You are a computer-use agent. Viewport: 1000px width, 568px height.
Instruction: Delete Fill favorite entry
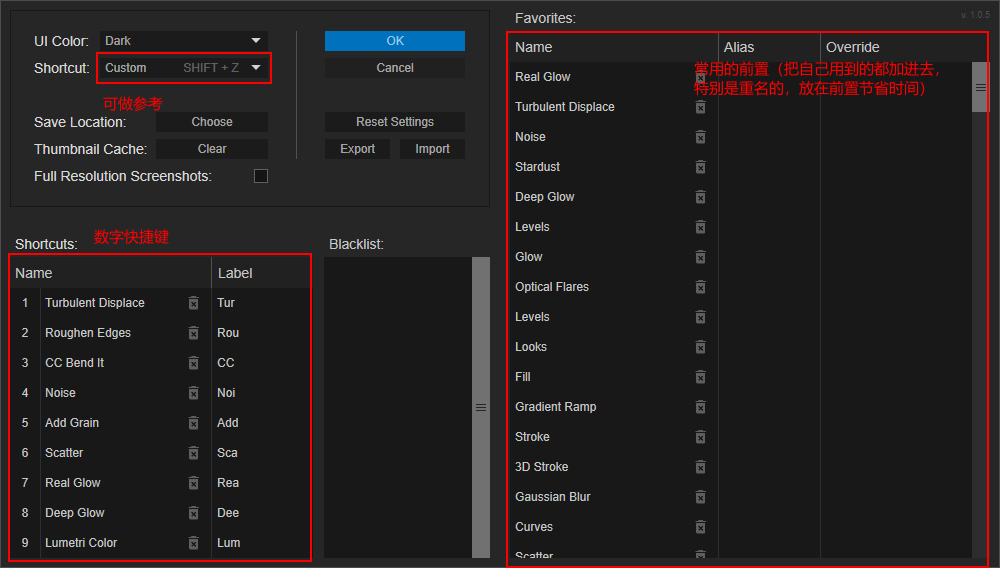(700, 377)
